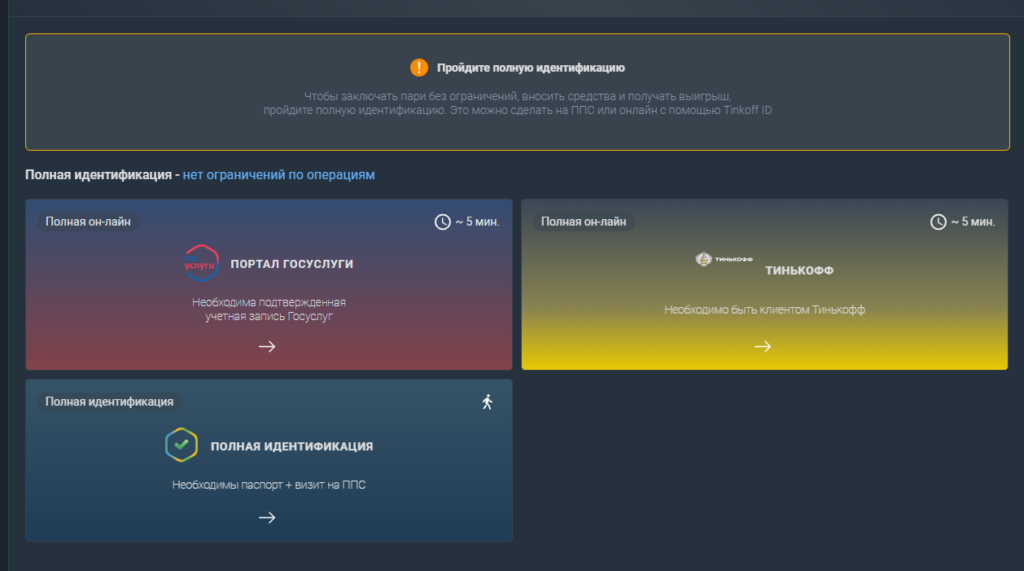The image size is (1024, 571).
Task: Click text 'Необходима подтвержденная учетная запись Госуслуг'
Action: [x=269, y=309]
